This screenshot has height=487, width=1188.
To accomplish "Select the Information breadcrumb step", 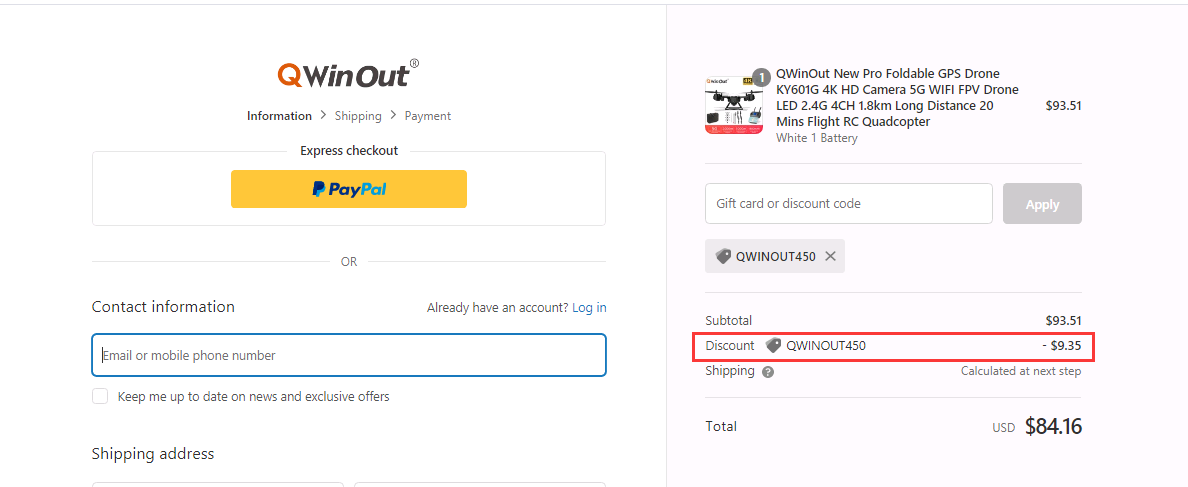I will pyautogui.click(x=279, y=116).
